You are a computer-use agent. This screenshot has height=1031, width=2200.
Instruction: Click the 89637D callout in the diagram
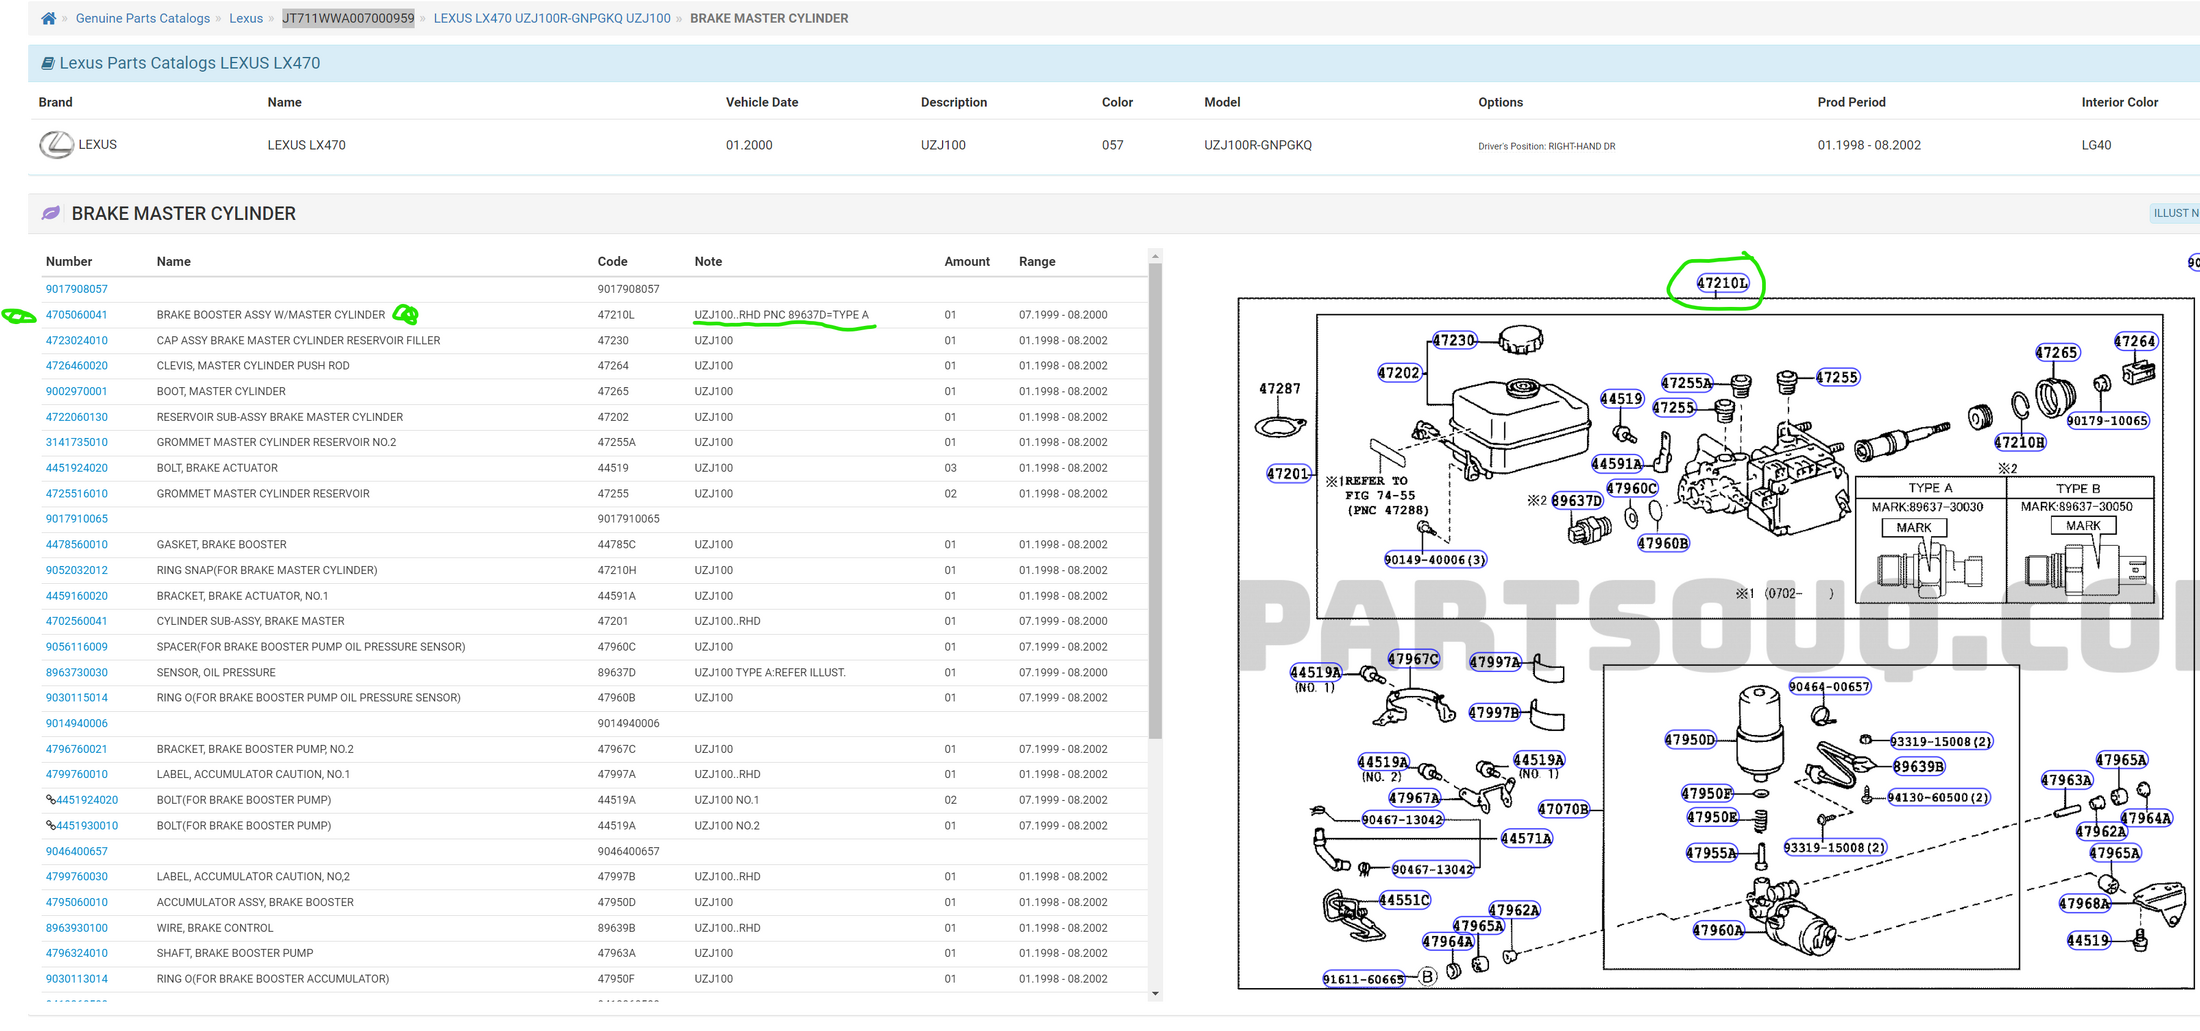click(1576, 501)
